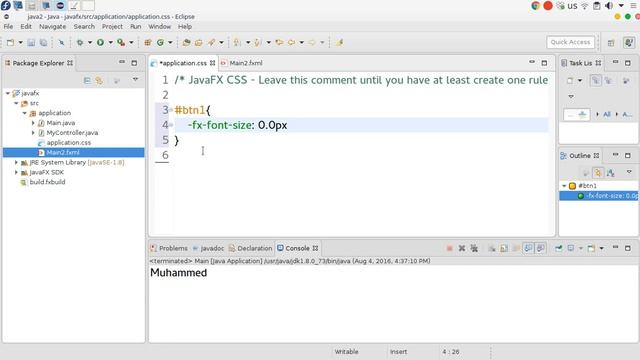Click the Next Annotation toolbar icon
Viewport: 640px width, 360px height.
click(x=237, y=42)
